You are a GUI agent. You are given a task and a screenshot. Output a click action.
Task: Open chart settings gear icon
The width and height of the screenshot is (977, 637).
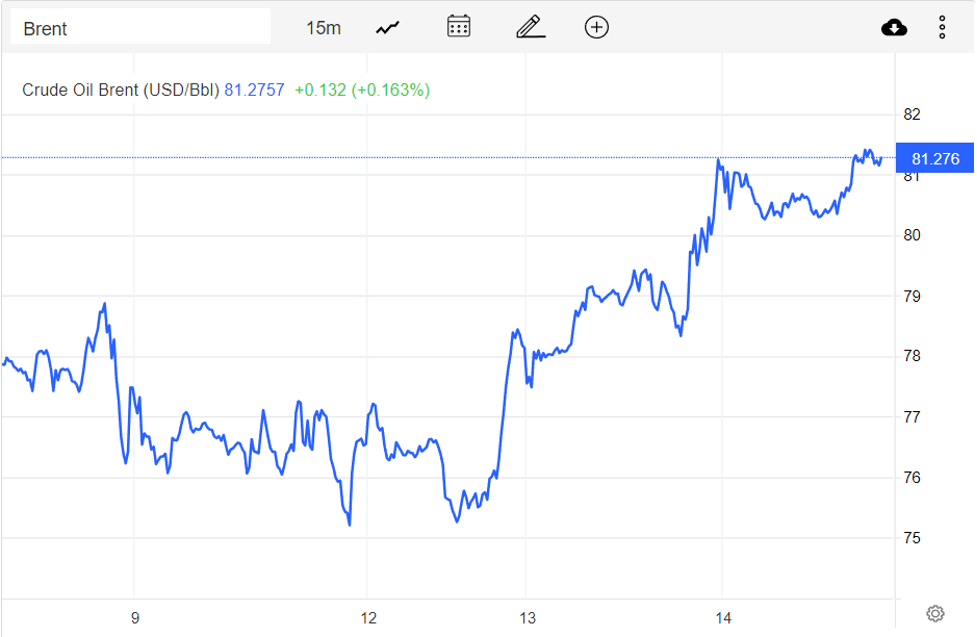pyautogui.click(x=936, y=613)
